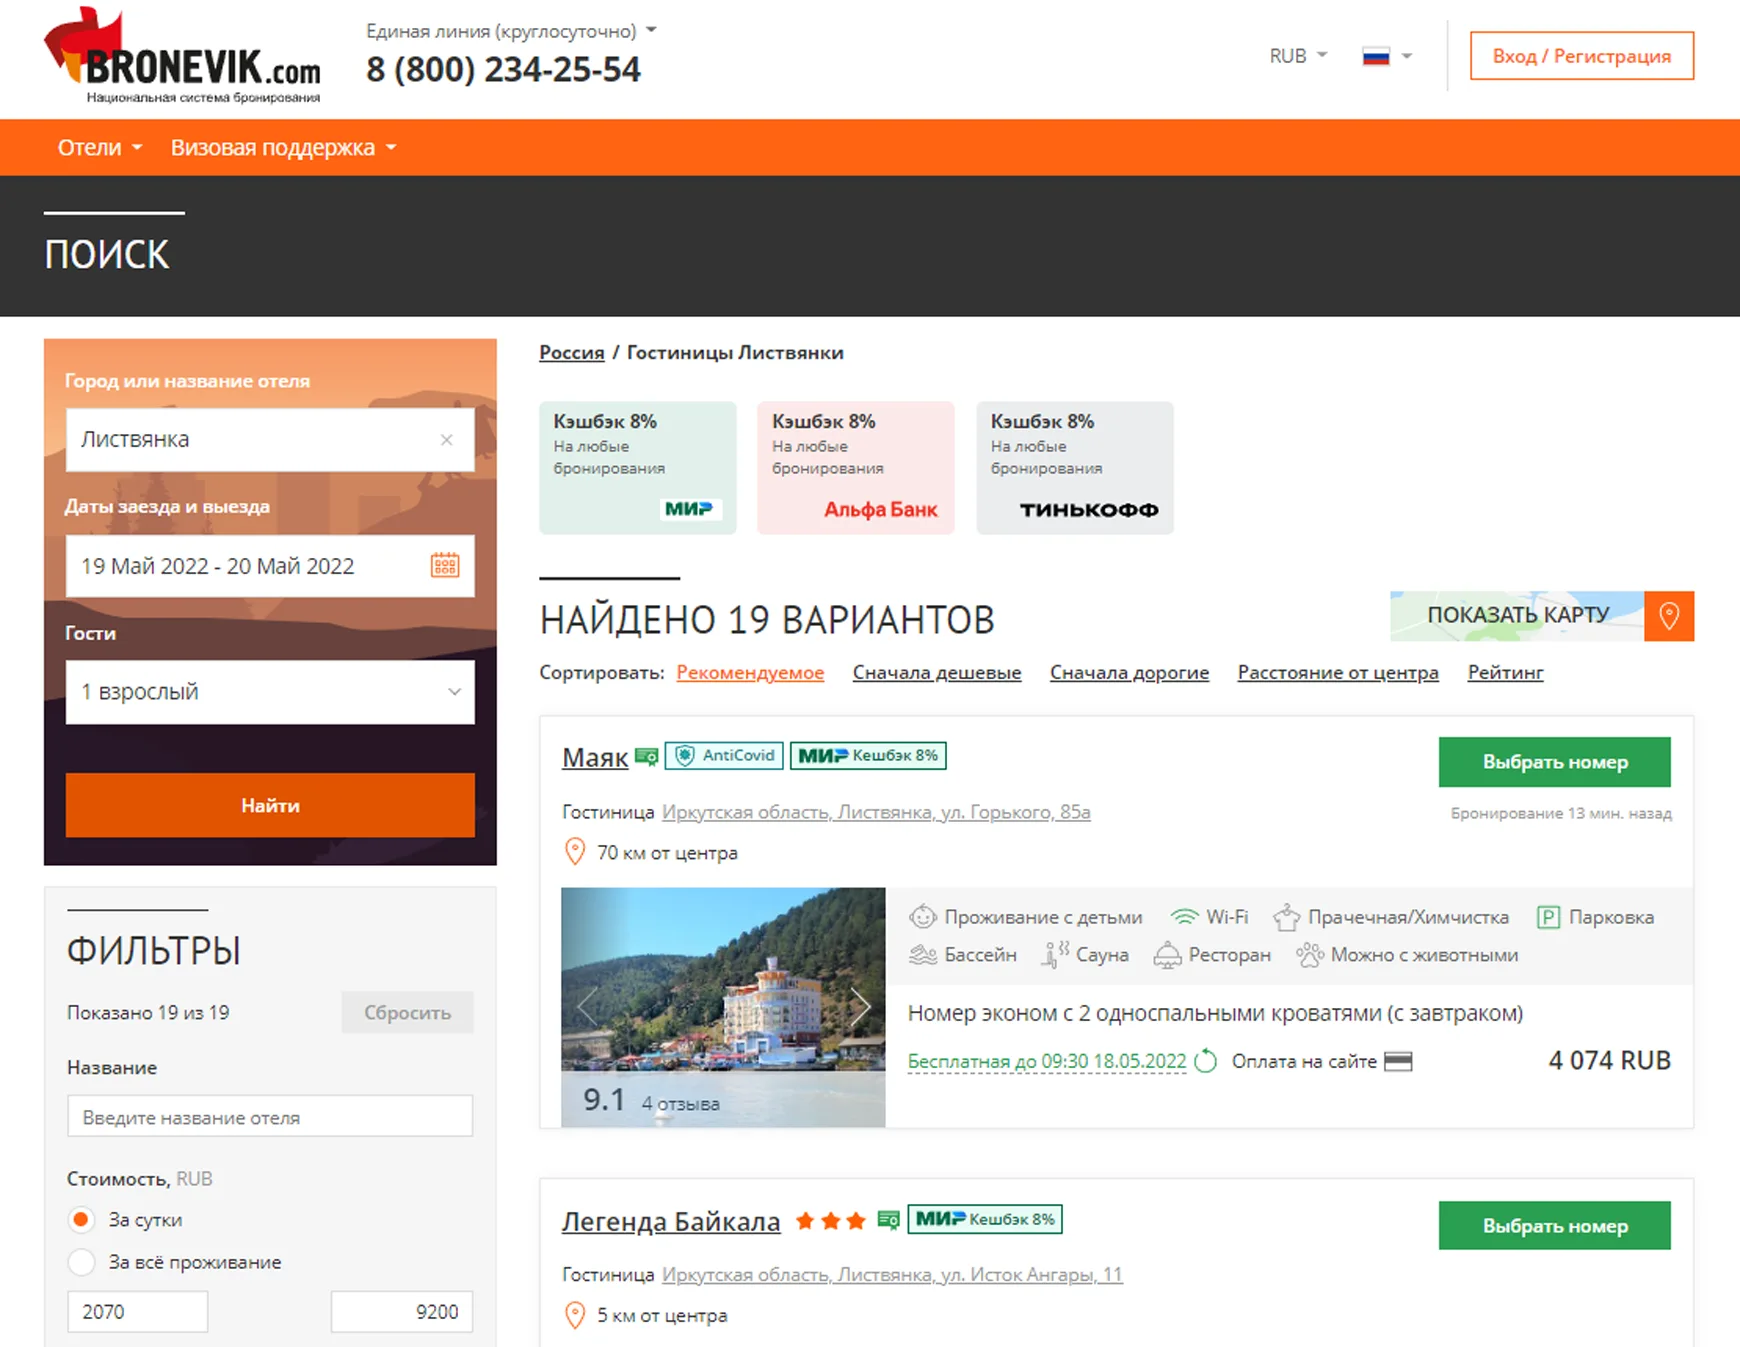Click location pin by 70 км от центра
This screenshot has height=1347, width=1740.
click(575, 852)
